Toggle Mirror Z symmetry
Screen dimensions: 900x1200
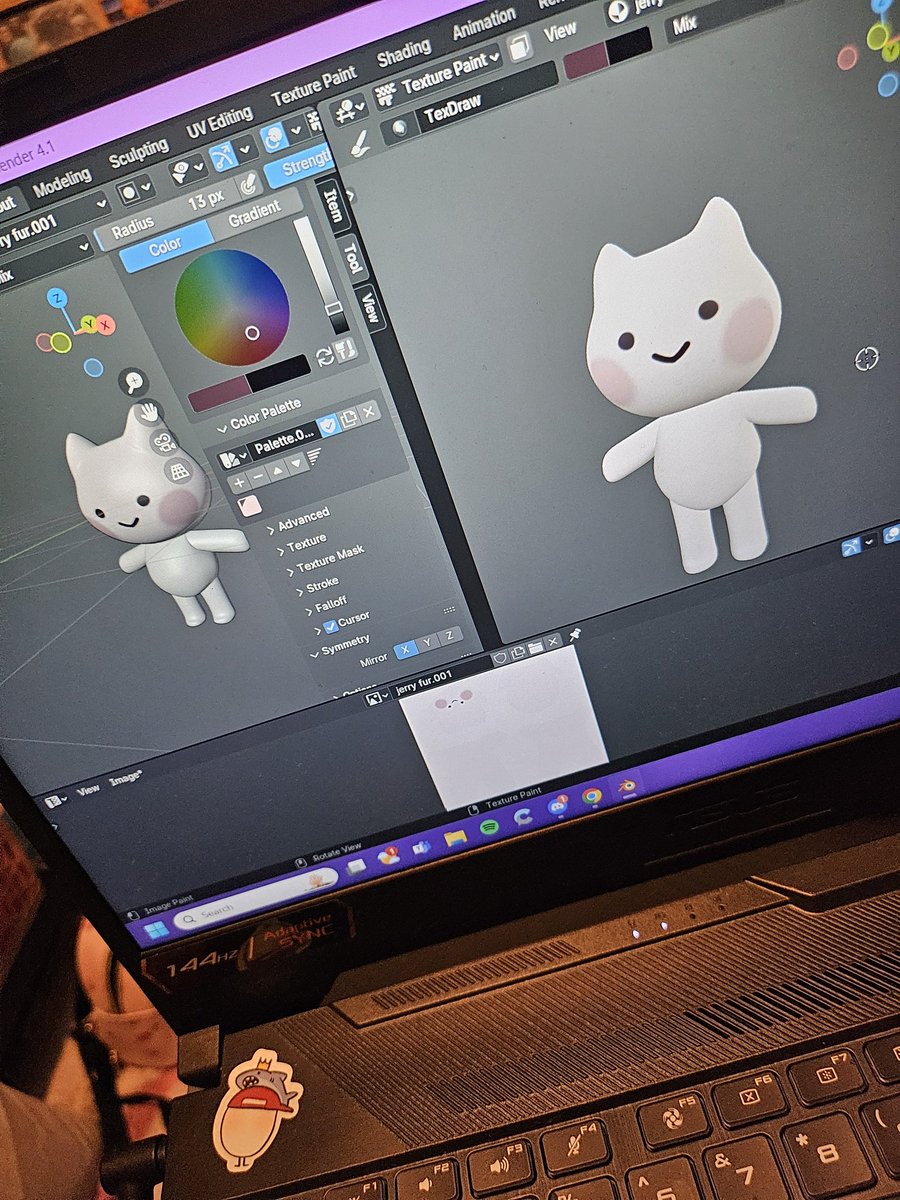coord(451,635)
